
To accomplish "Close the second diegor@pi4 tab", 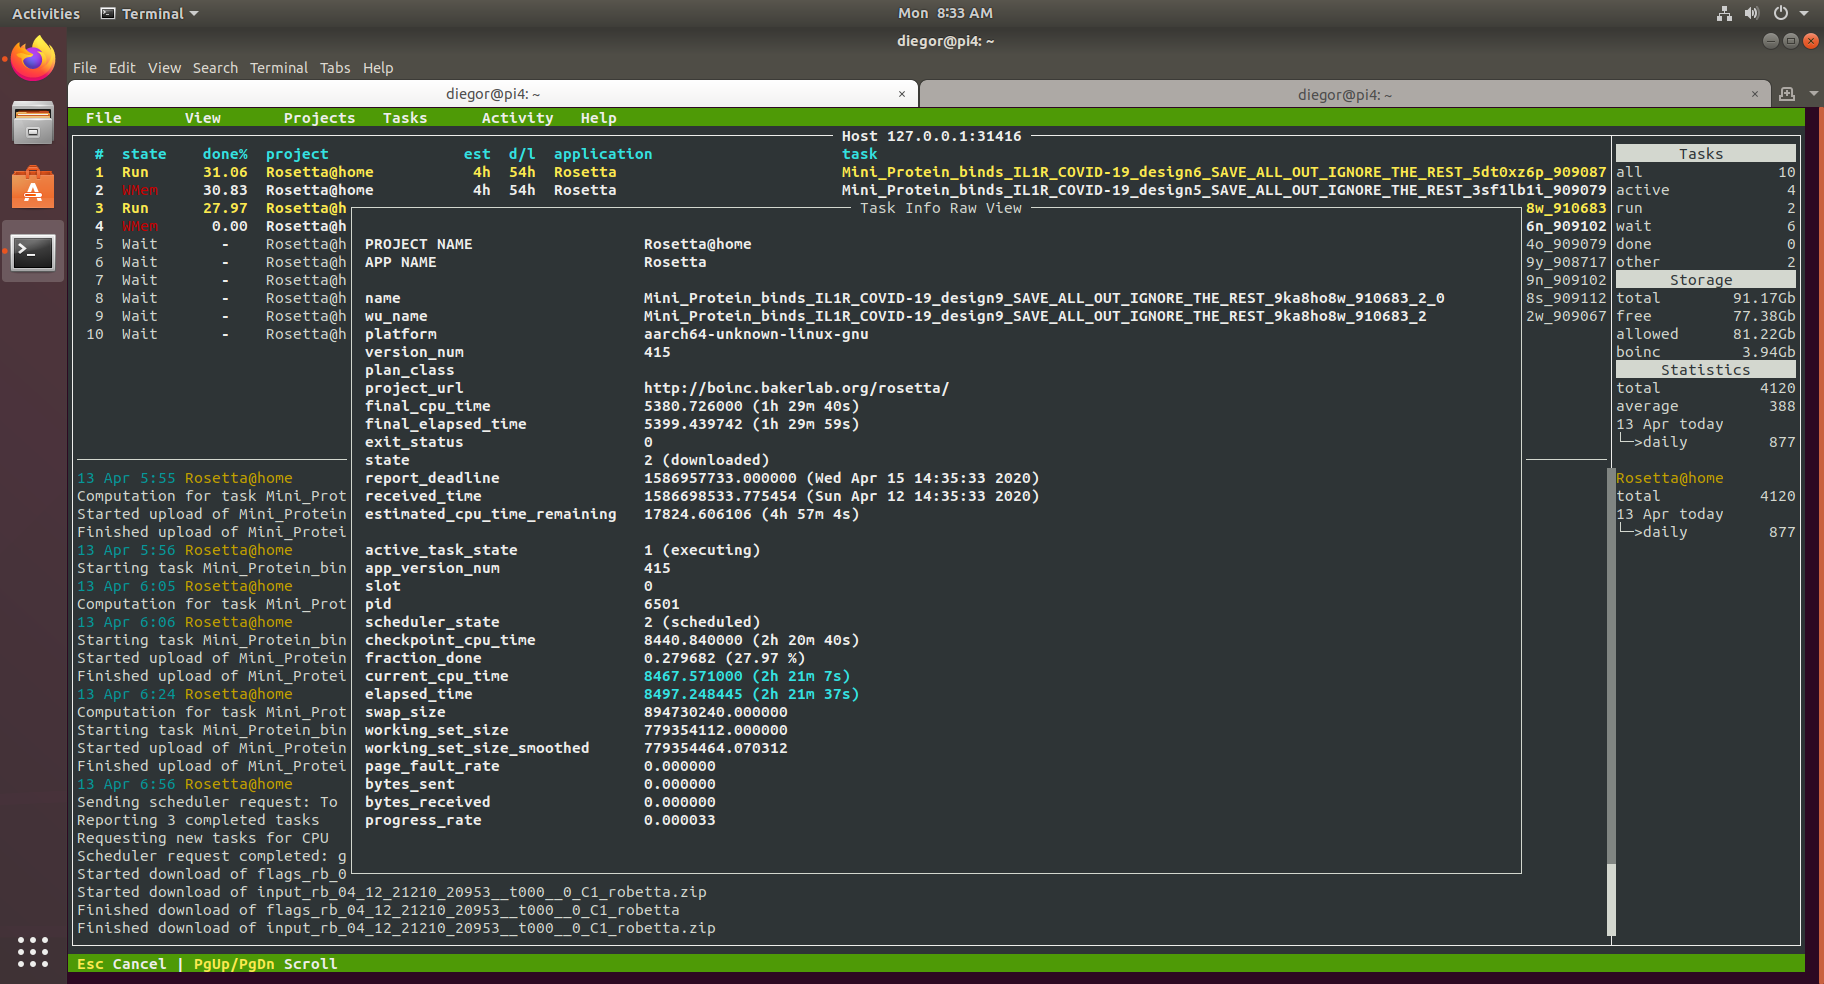I will (x=1755, y=94).
